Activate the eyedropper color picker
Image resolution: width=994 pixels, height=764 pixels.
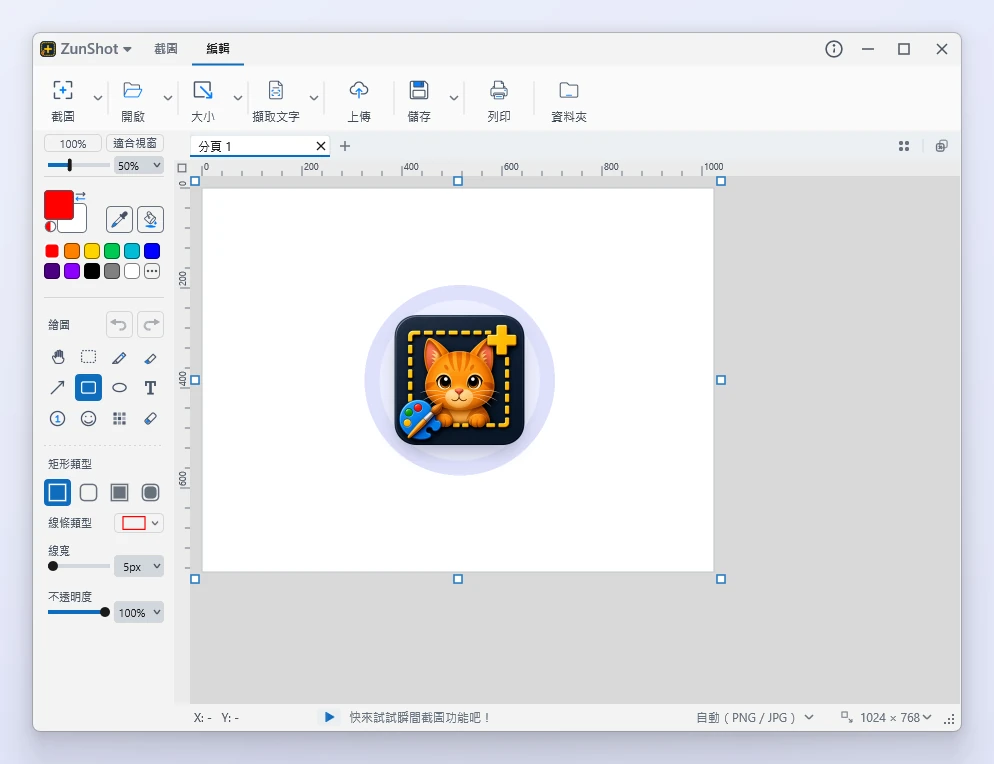(119, 219)
